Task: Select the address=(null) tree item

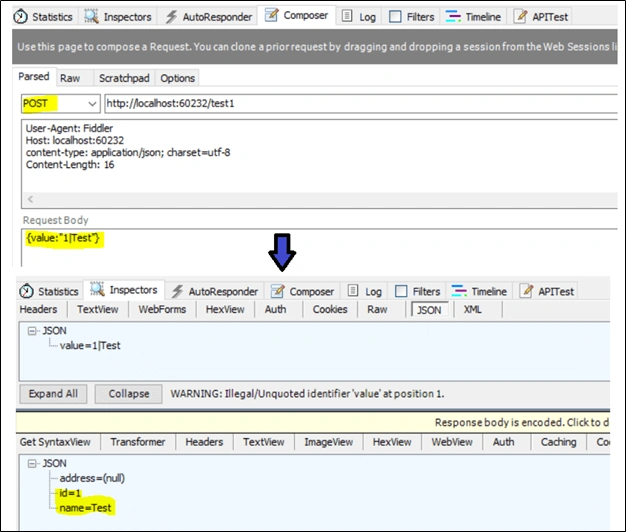Action: 92,478
